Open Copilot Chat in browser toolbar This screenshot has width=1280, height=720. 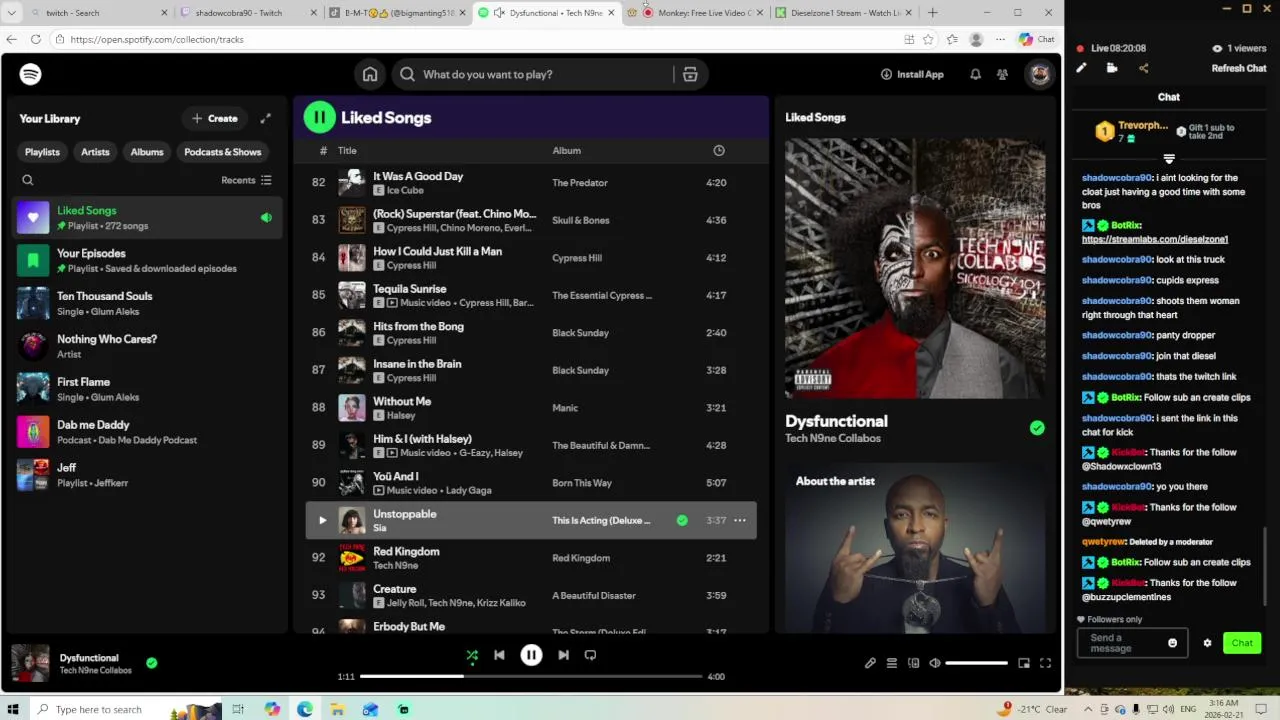click(x=1037, y=39)
